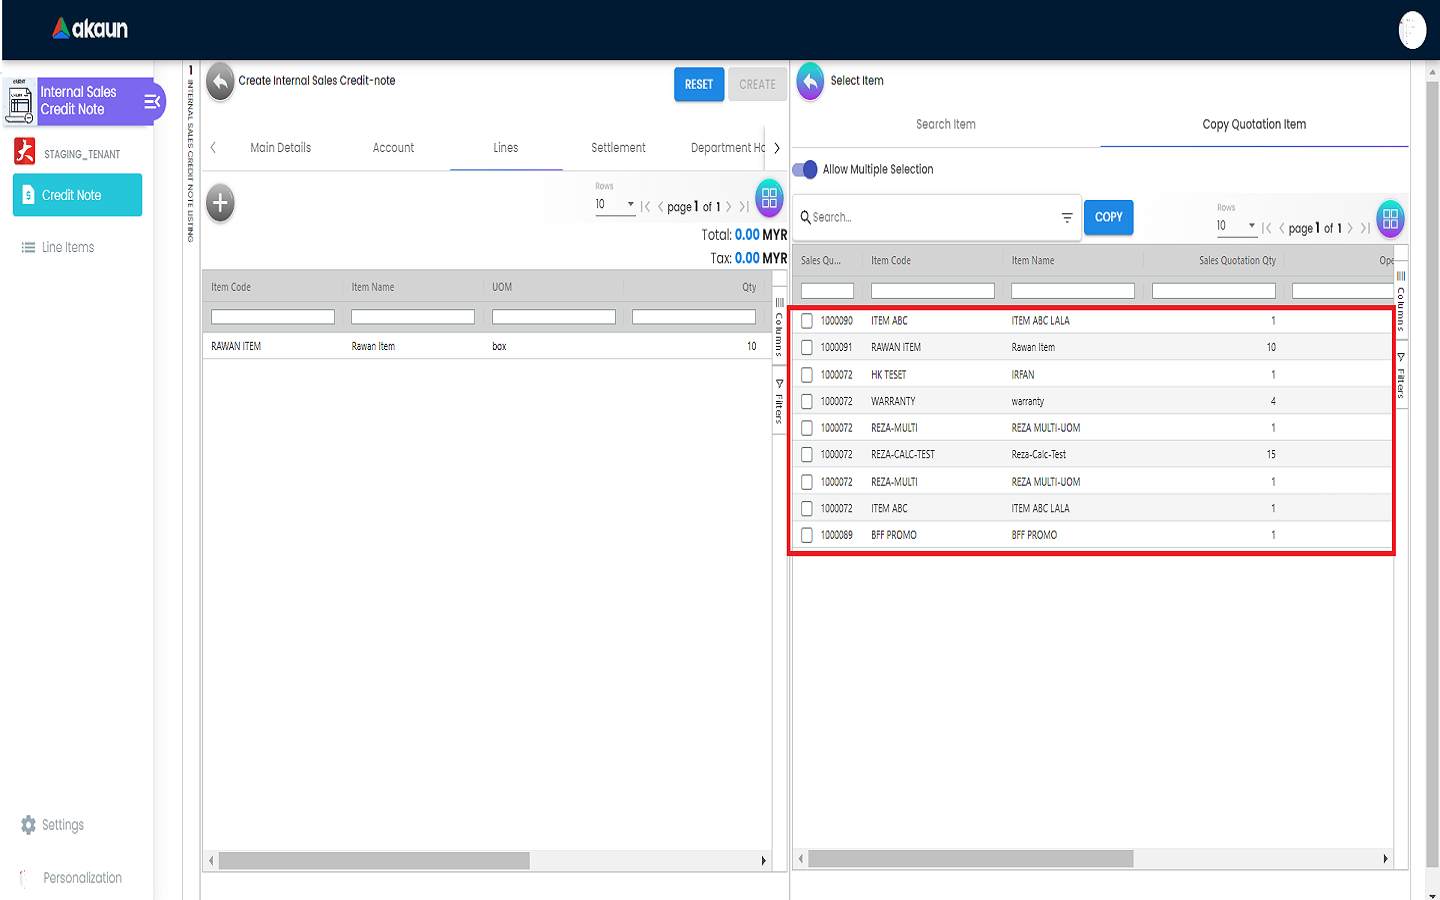Click the back arrow beside Create Internal Sales Credit-note
Viewport: 1440px width, 900px height.
(220, 82)
